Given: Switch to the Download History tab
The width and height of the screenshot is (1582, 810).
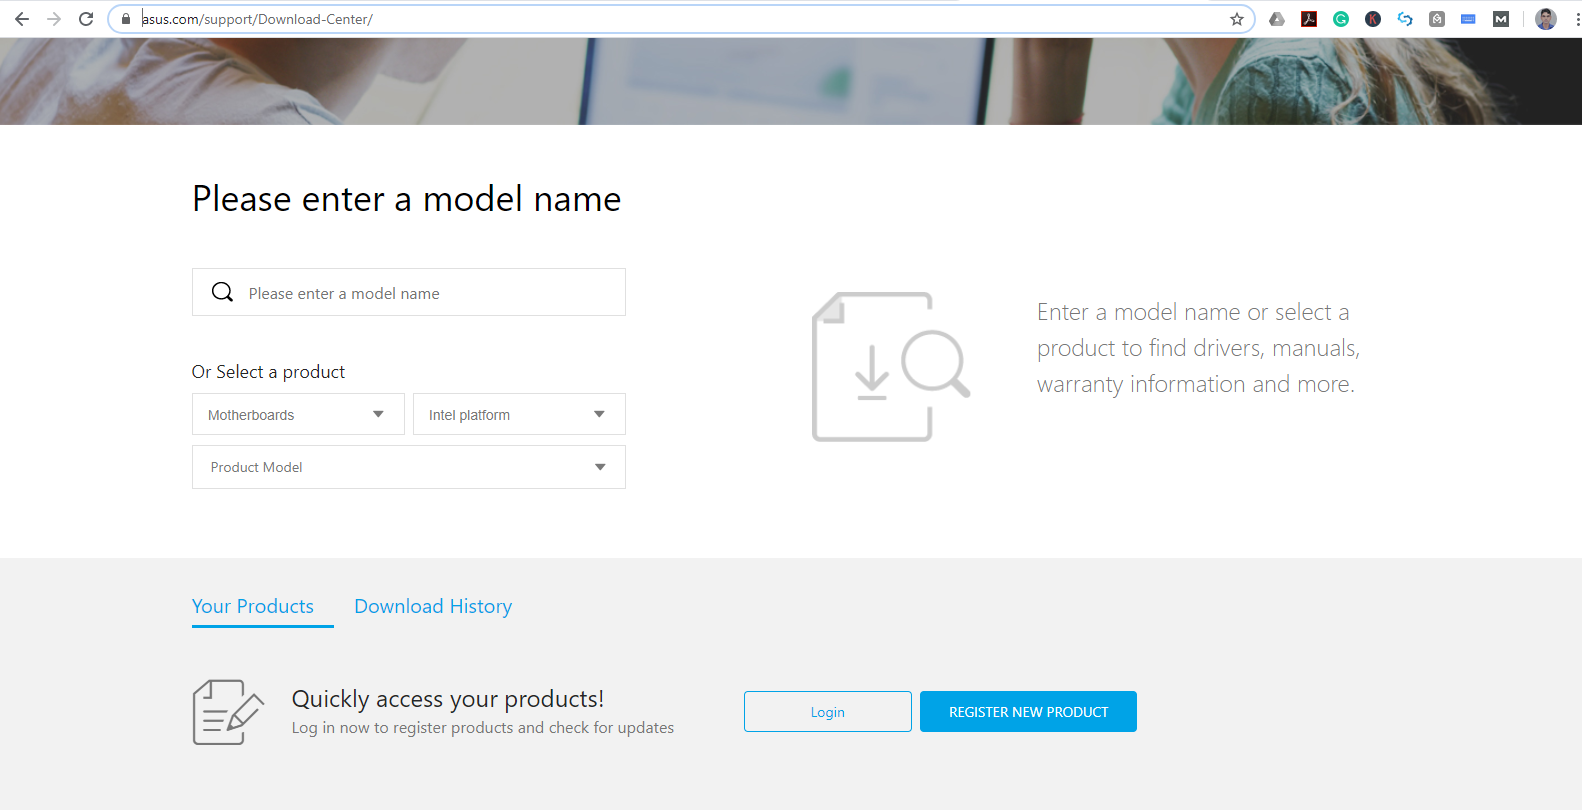Looking at the screenshot, I should [433, 606].
